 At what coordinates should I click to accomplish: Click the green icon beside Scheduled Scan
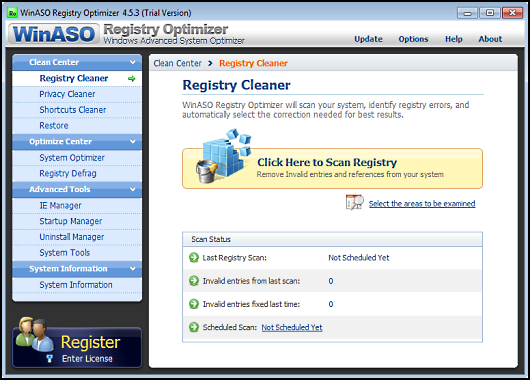[x=194, y=327]
